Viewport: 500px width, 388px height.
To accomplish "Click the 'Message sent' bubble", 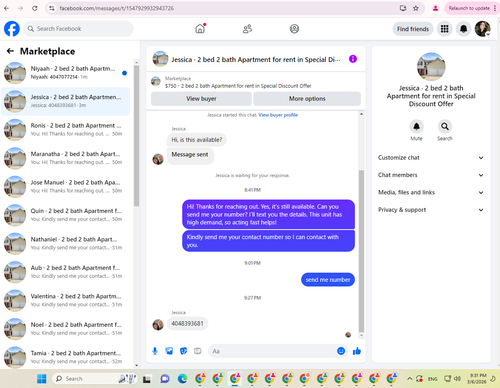I will pyautogui.click(x=190, y=155).
